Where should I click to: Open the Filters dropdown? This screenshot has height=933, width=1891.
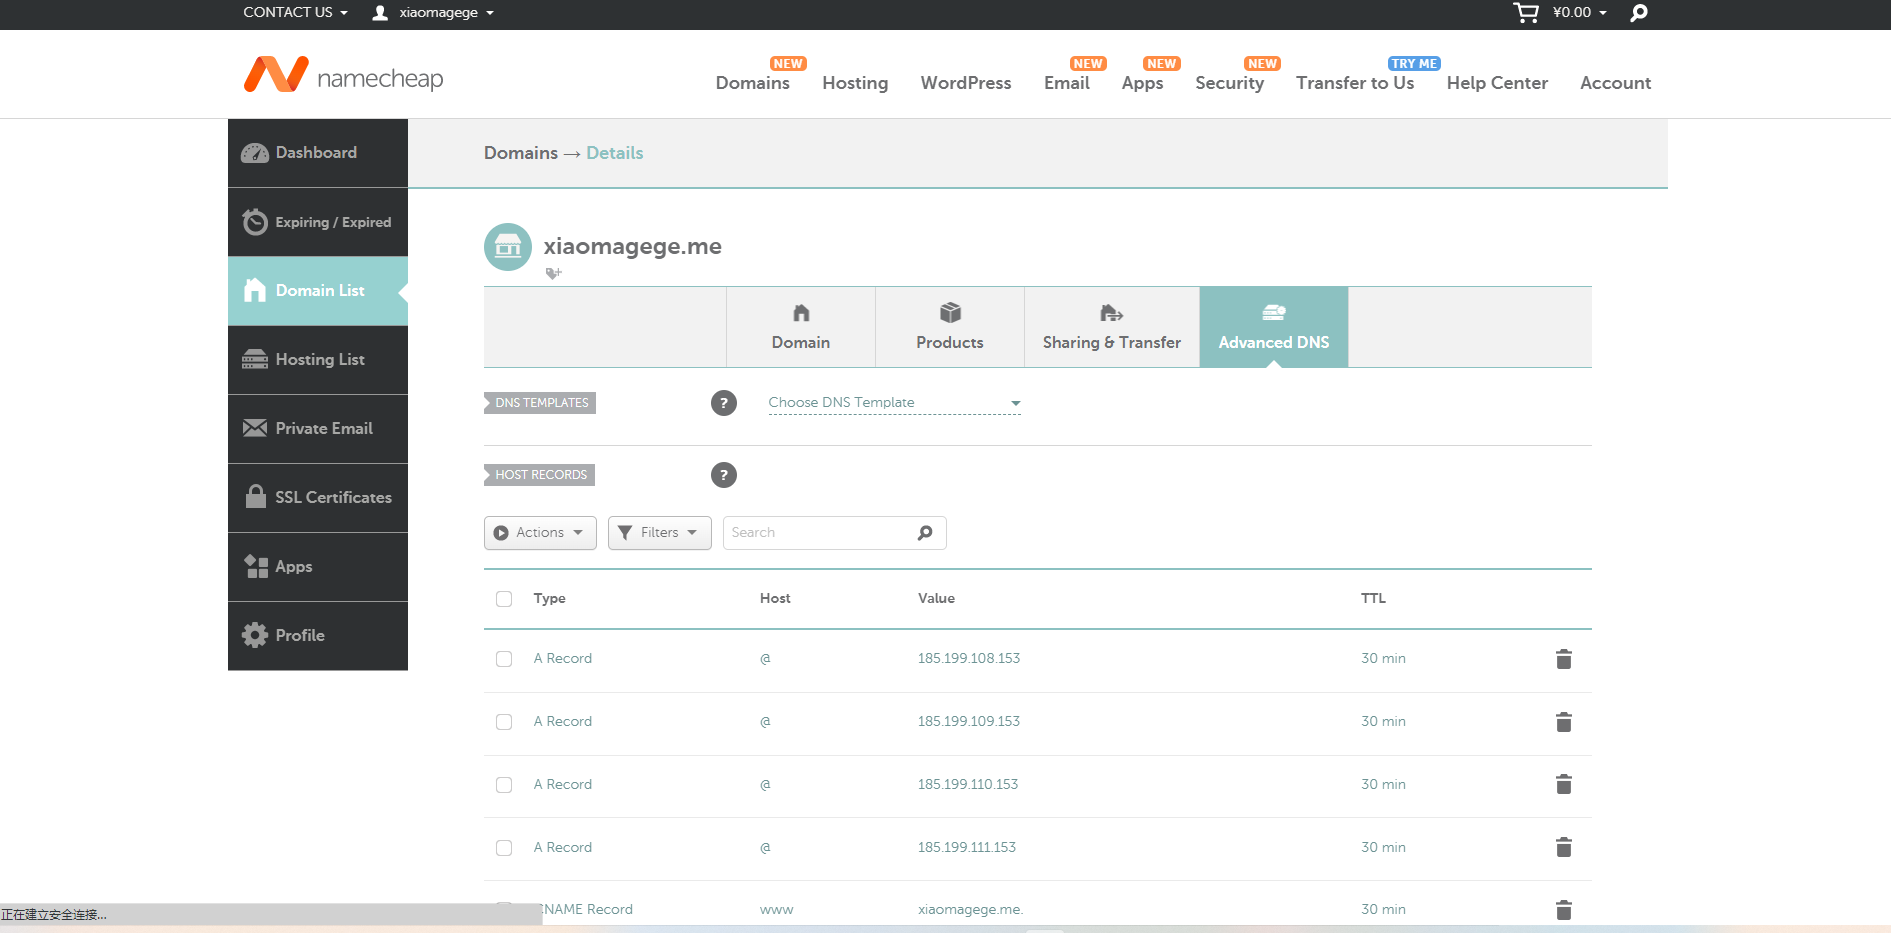tap(660, 533)
